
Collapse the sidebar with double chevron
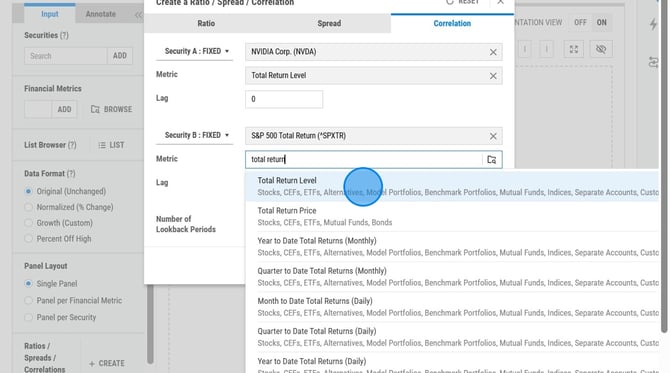click(138, 15)
